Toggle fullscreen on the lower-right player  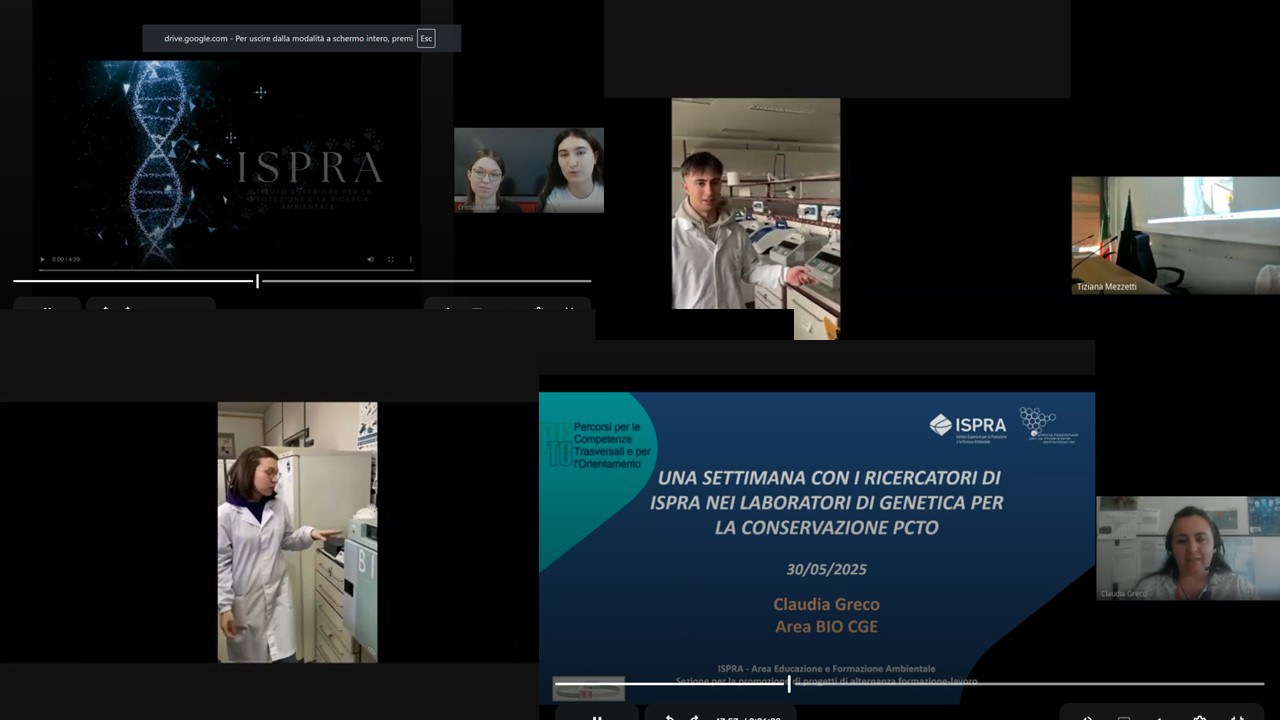tap(1237, 715)
